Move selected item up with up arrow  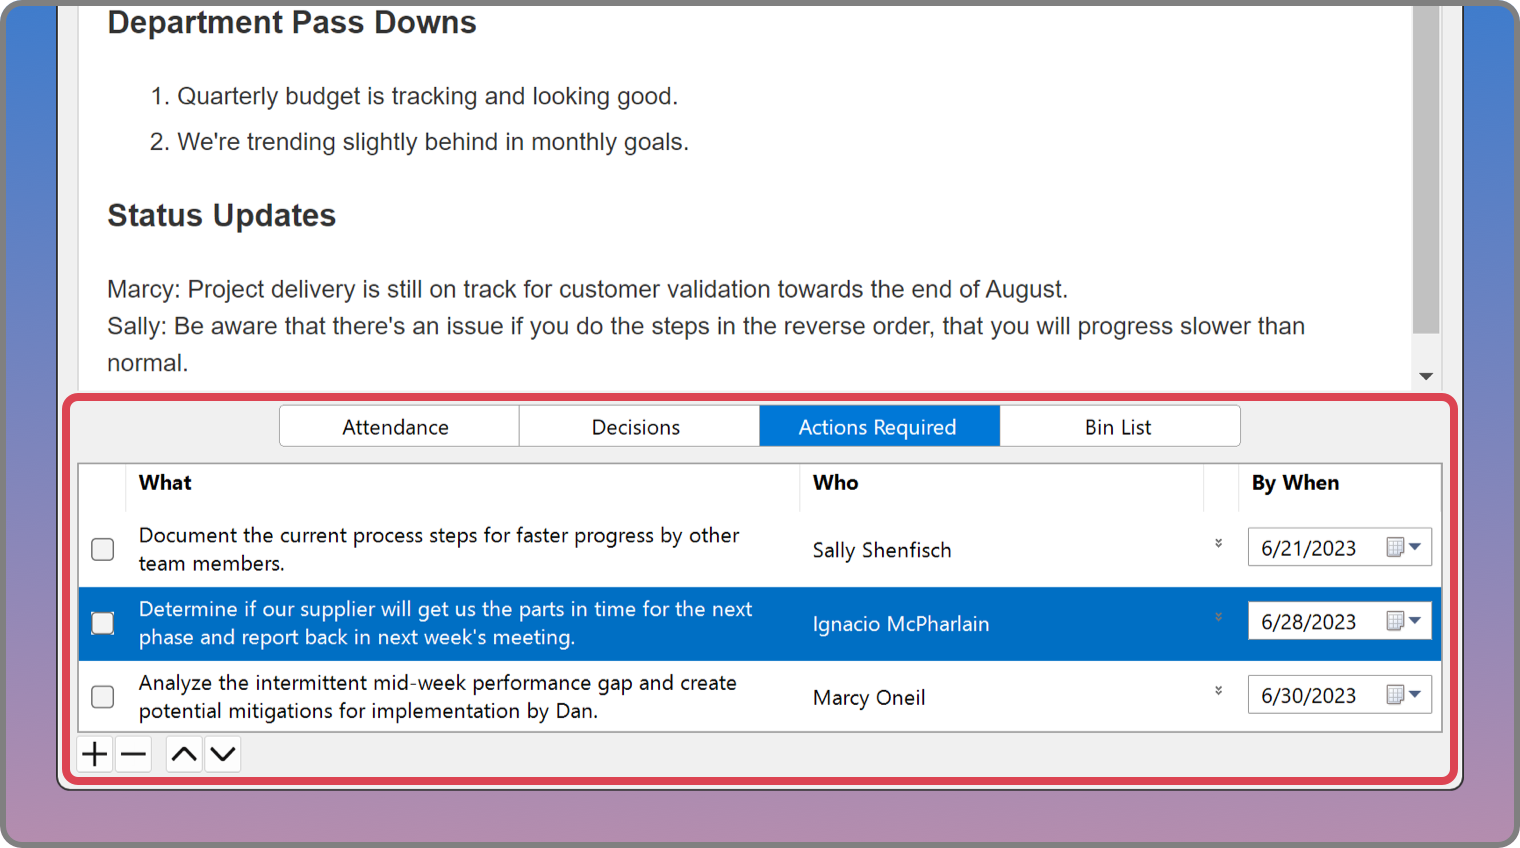click(x=184, y=754)
